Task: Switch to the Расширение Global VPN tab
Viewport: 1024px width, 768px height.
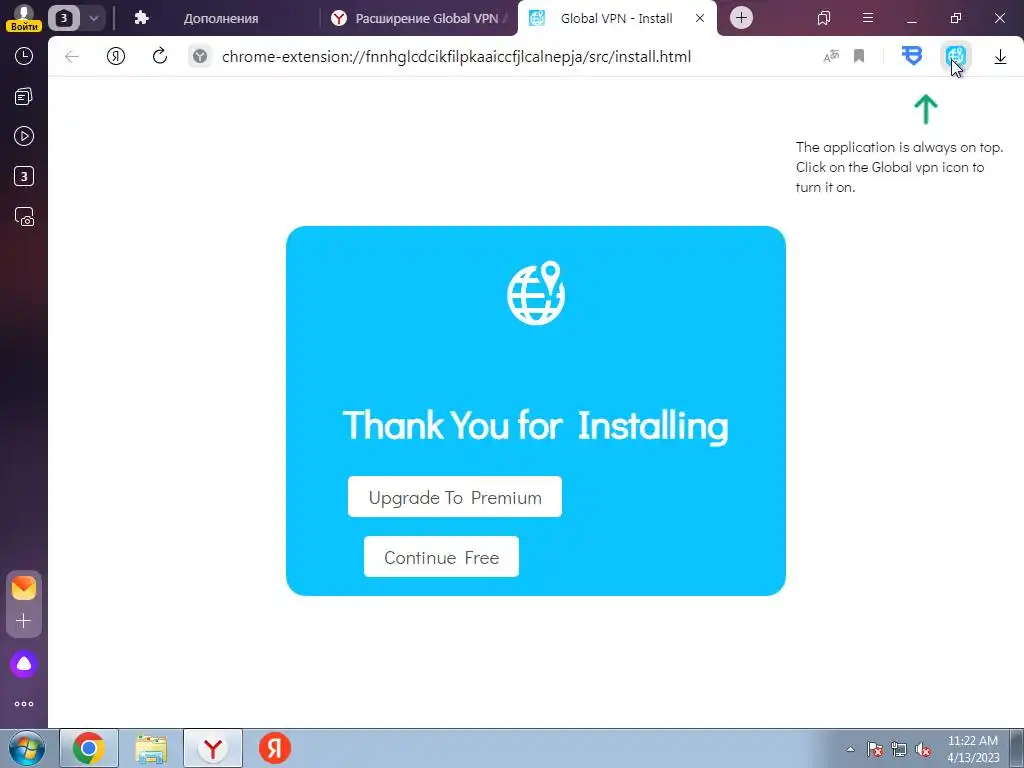Action: [419, 18]
